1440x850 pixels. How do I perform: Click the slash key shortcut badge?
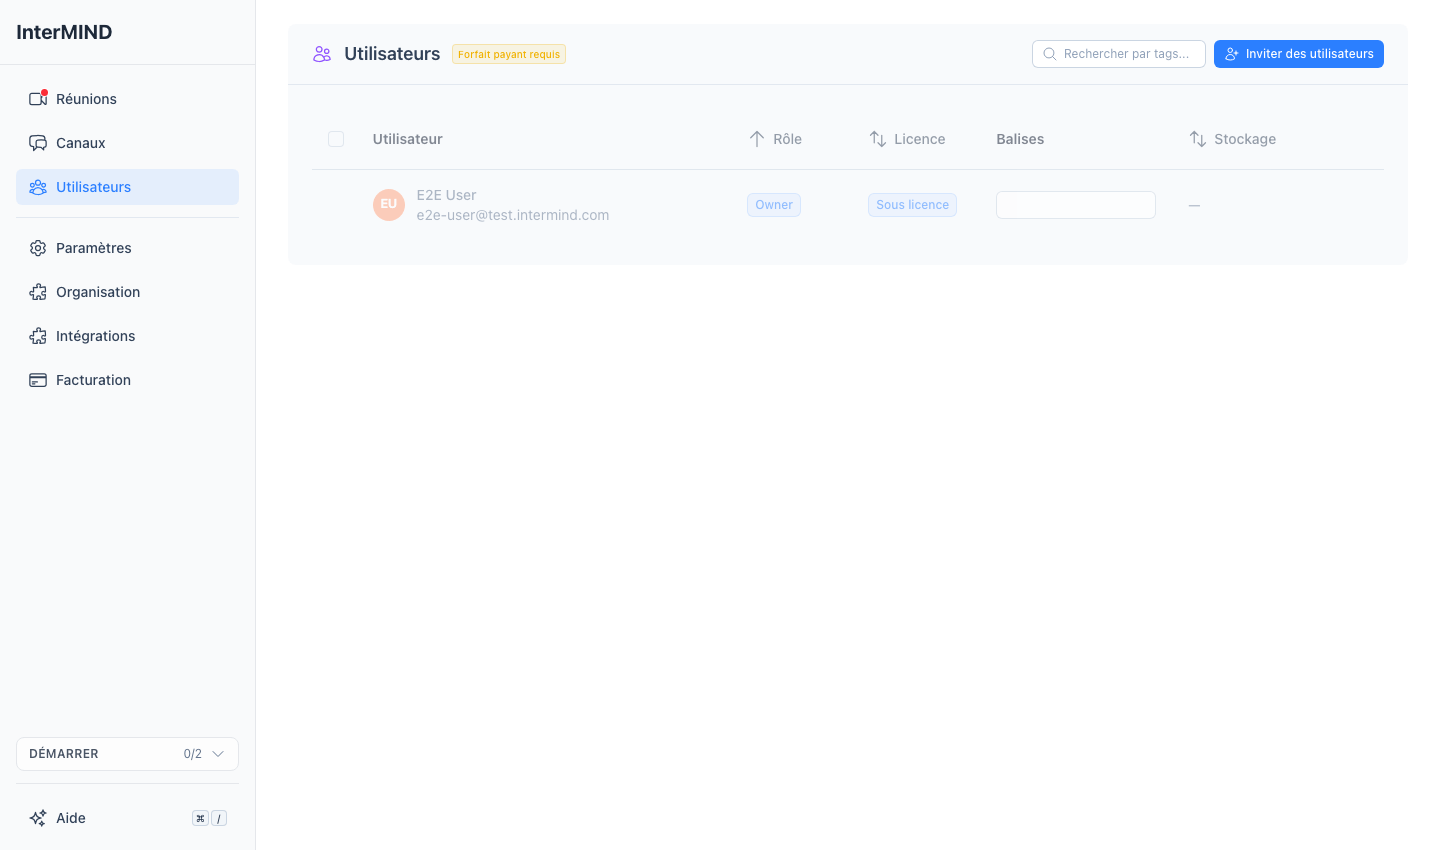219,818
